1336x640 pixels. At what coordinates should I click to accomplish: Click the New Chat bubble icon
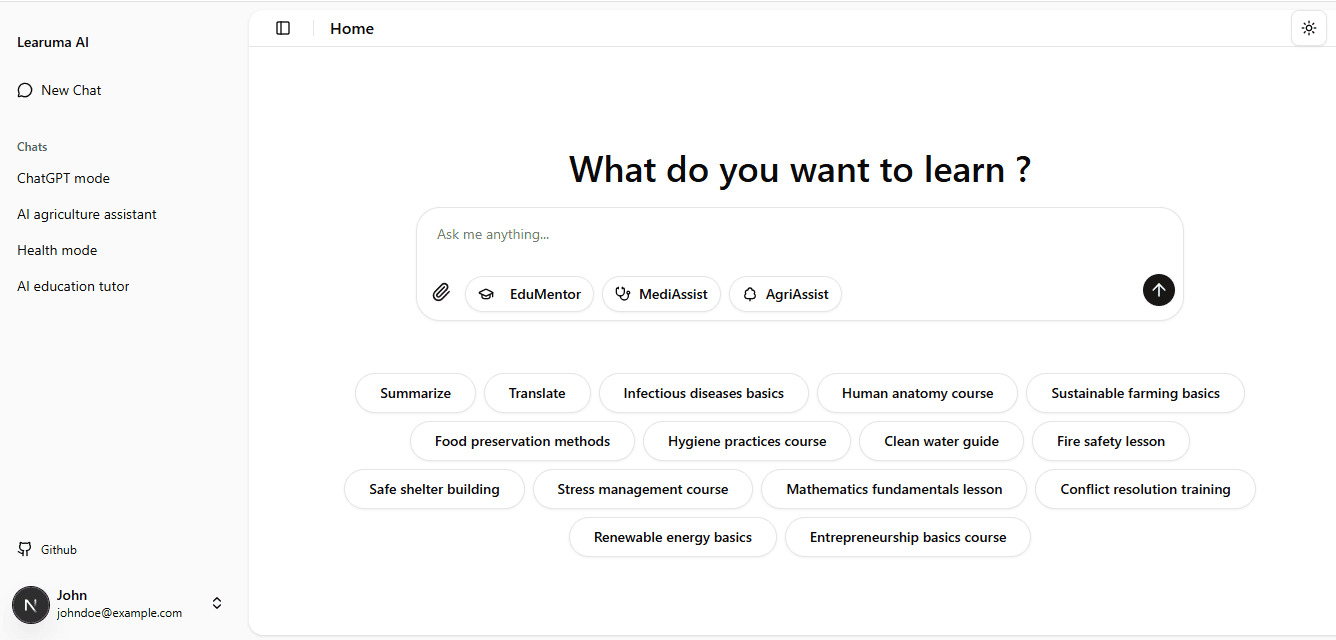tap(25, 90)
